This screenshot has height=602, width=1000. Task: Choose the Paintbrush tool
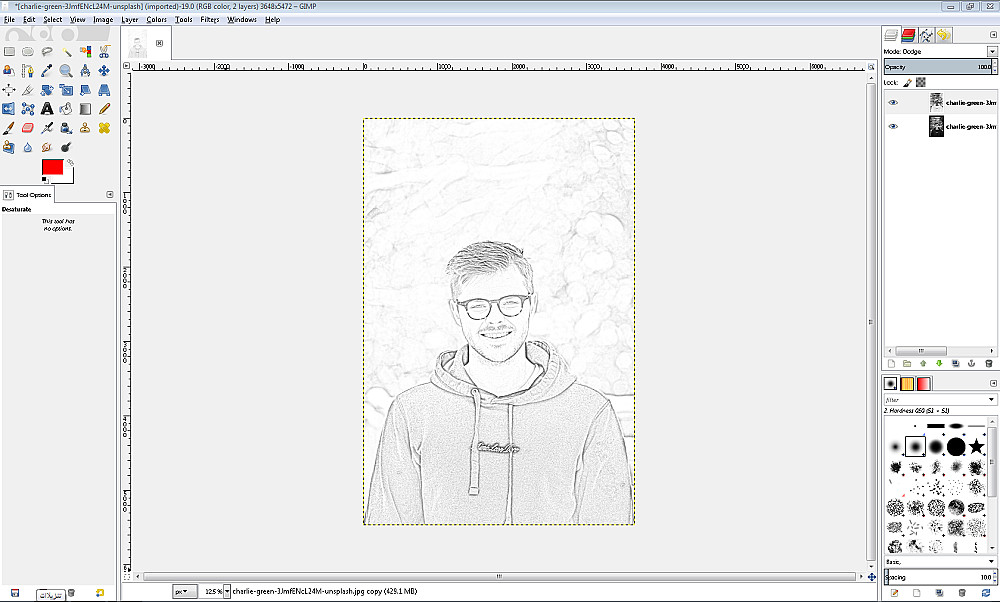[9, 128]
